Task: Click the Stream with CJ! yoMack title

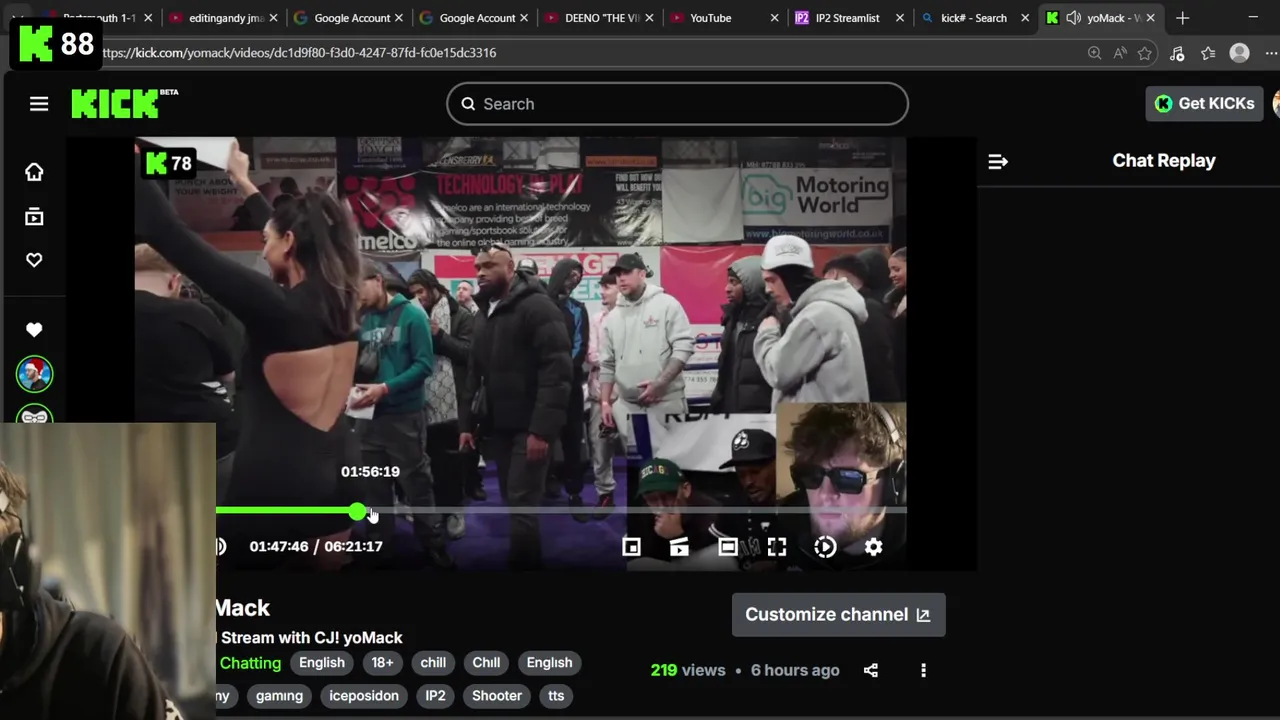Action: click(x=311, y=638)
